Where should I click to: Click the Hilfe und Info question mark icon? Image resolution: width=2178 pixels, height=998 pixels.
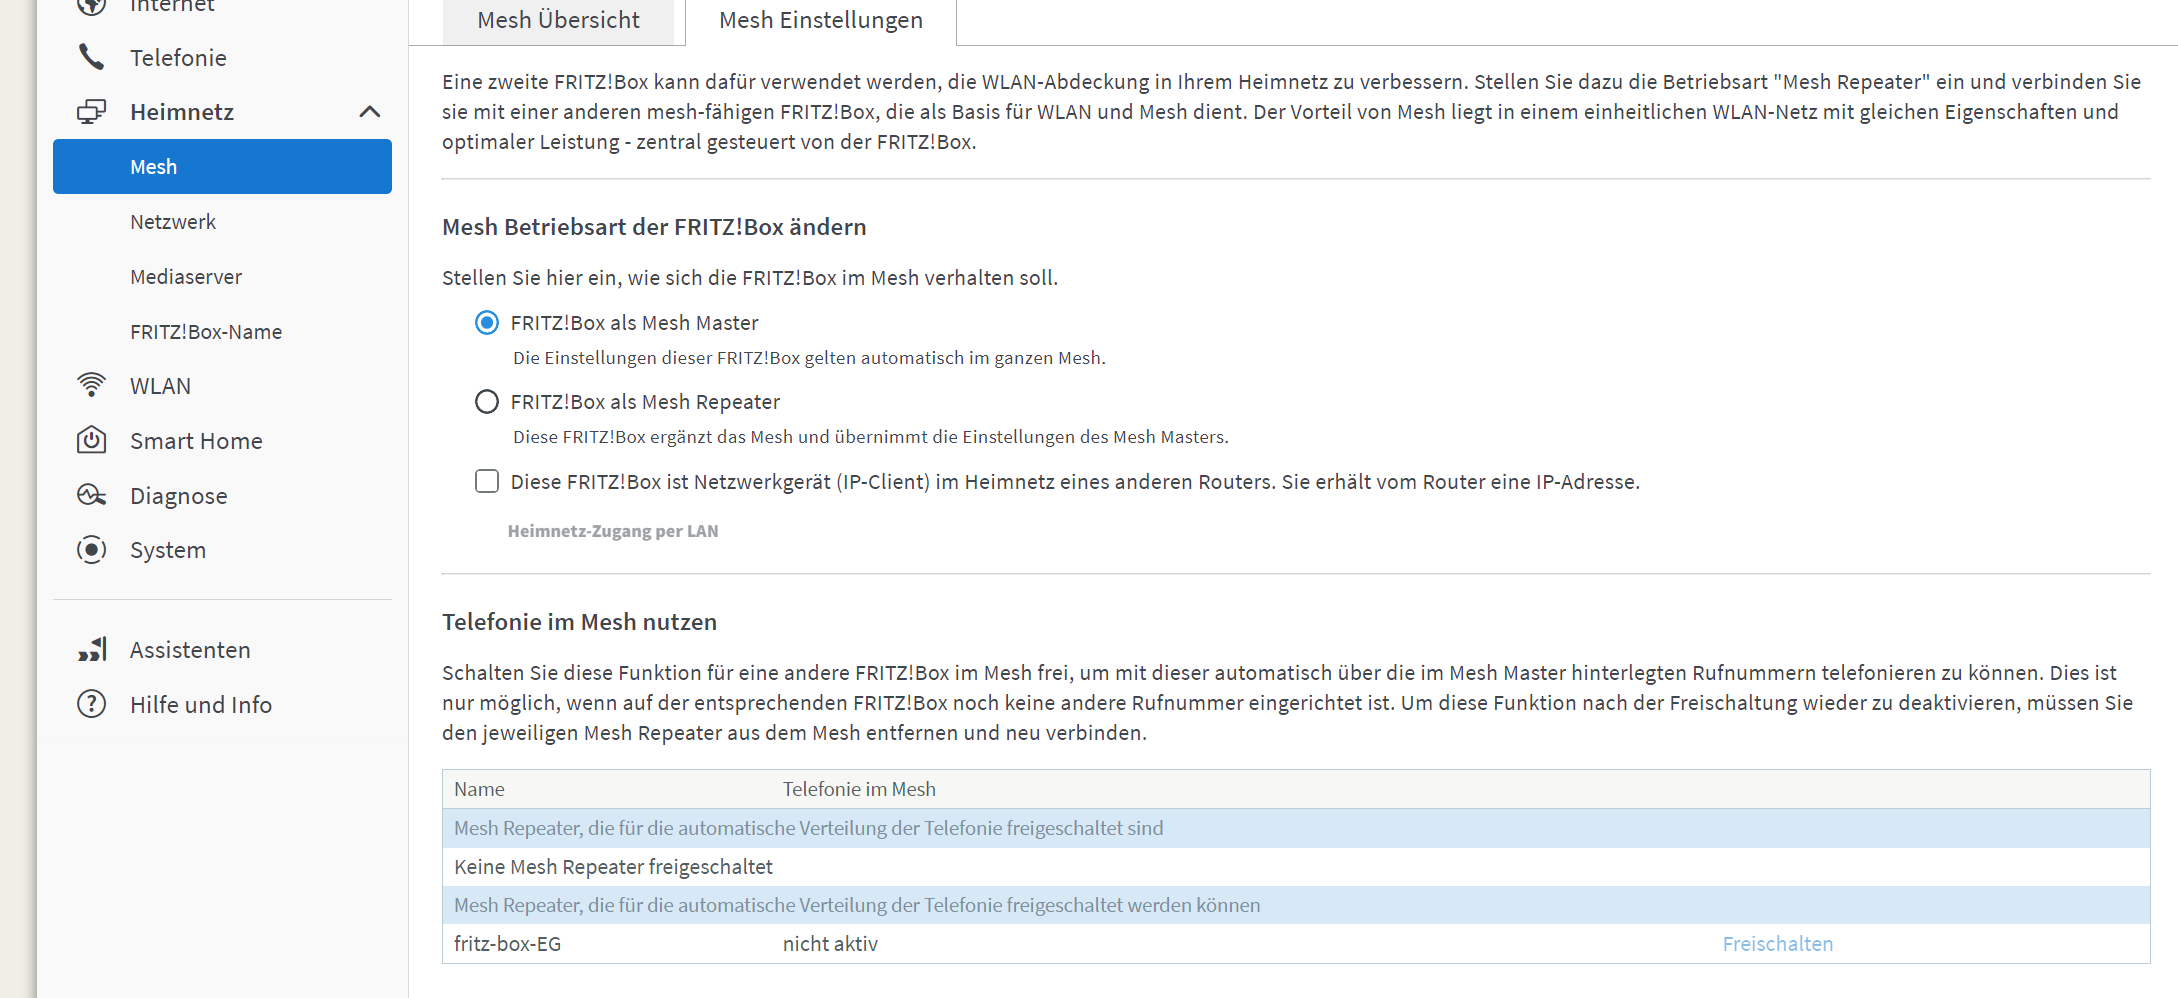click(x=91, y=704)
